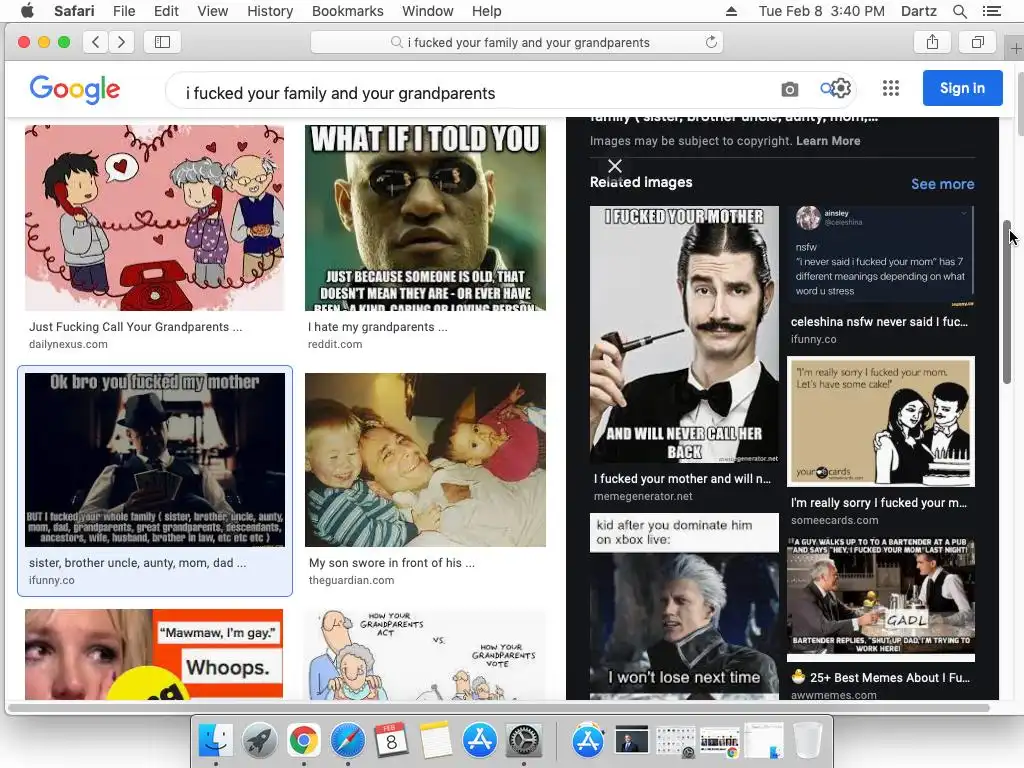
Task: Click the eject icon in menu bar
Action: (x=731, y=11)
